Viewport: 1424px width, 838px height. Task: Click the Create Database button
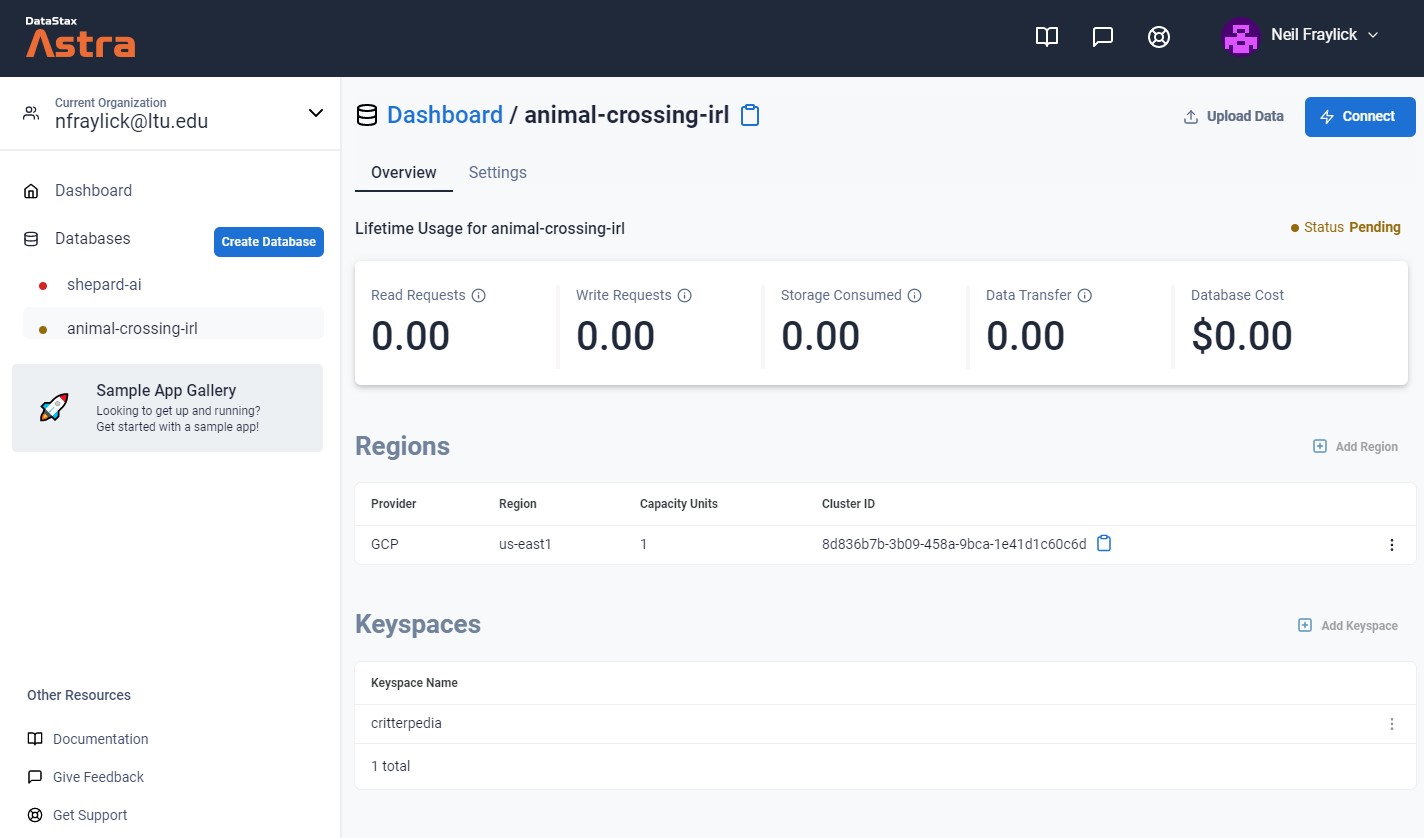tap(269, 242)
